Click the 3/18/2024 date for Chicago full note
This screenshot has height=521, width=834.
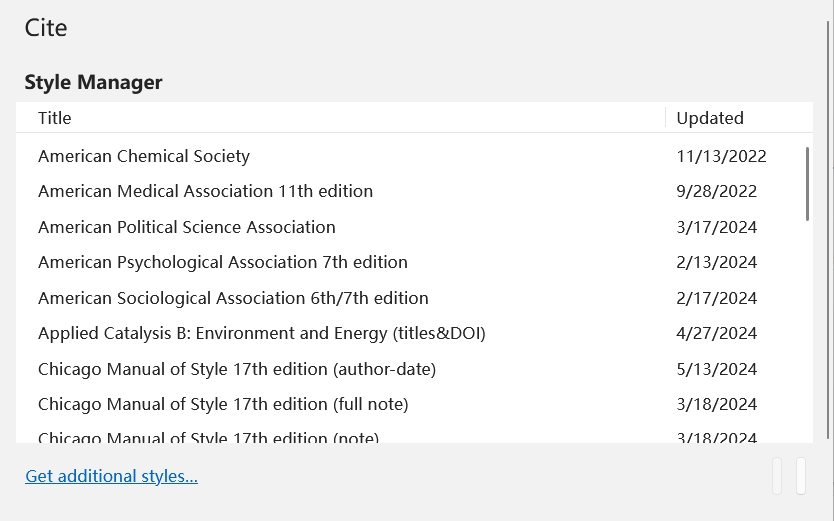716,405
